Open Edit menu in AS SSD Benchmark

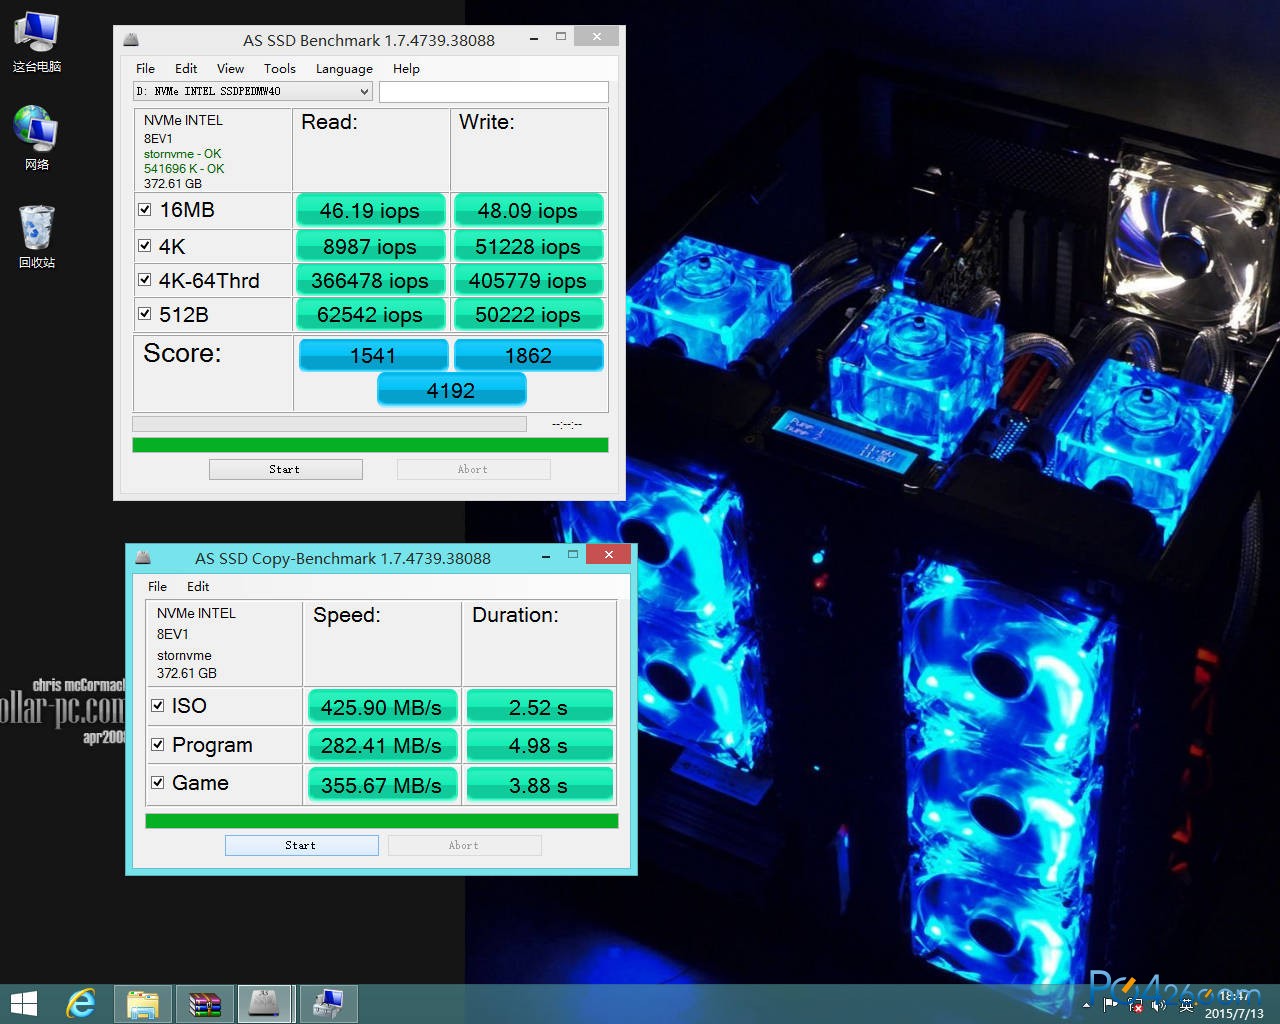tap(186, 68)
